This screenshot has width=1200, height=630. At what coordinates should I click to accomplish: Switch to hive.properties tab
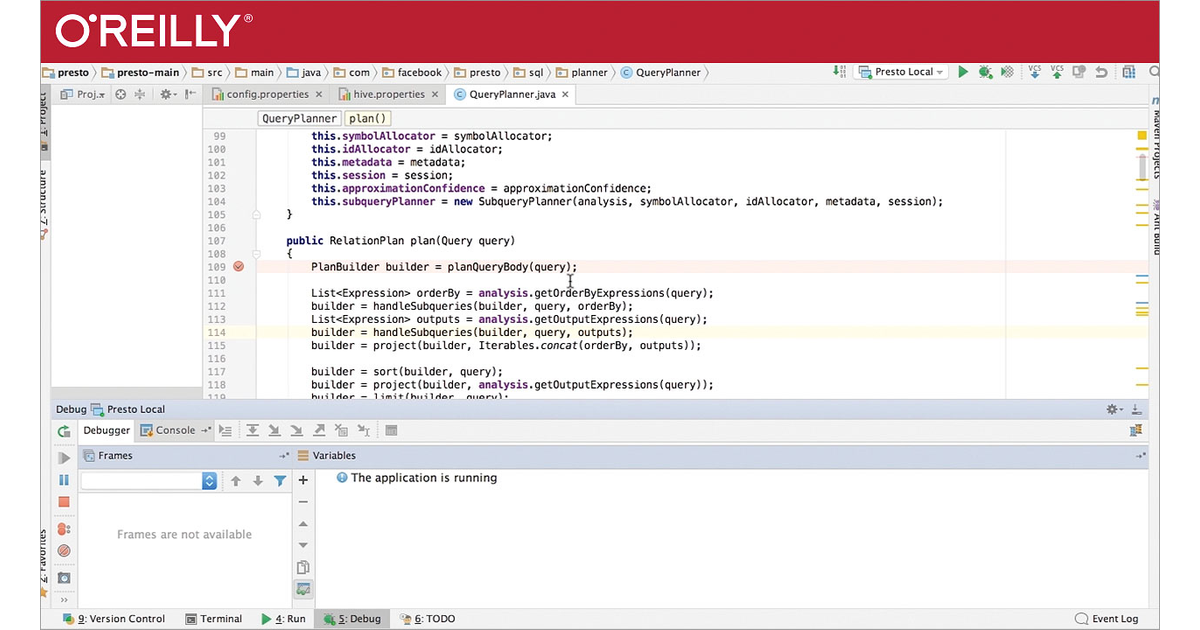[x=388, y=94]
